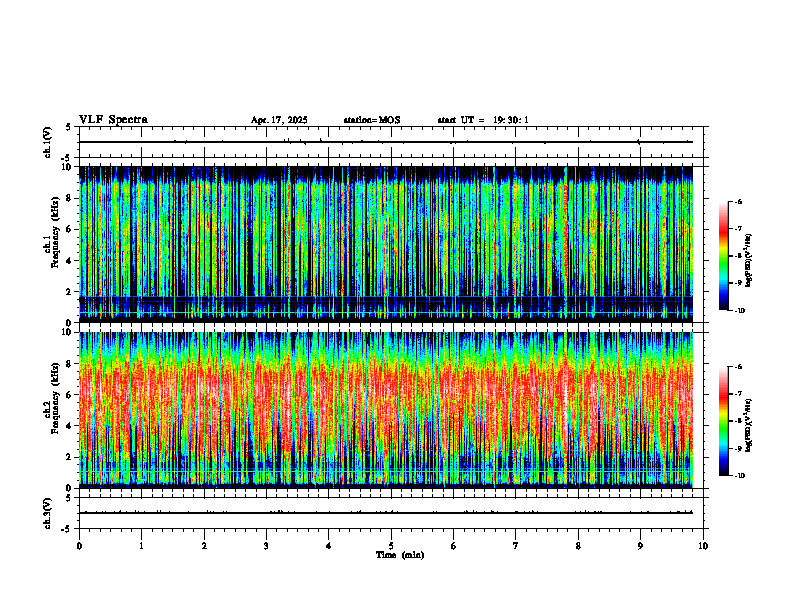Click time-axis tick label "7"
The image size is (792, 612).
516,546
